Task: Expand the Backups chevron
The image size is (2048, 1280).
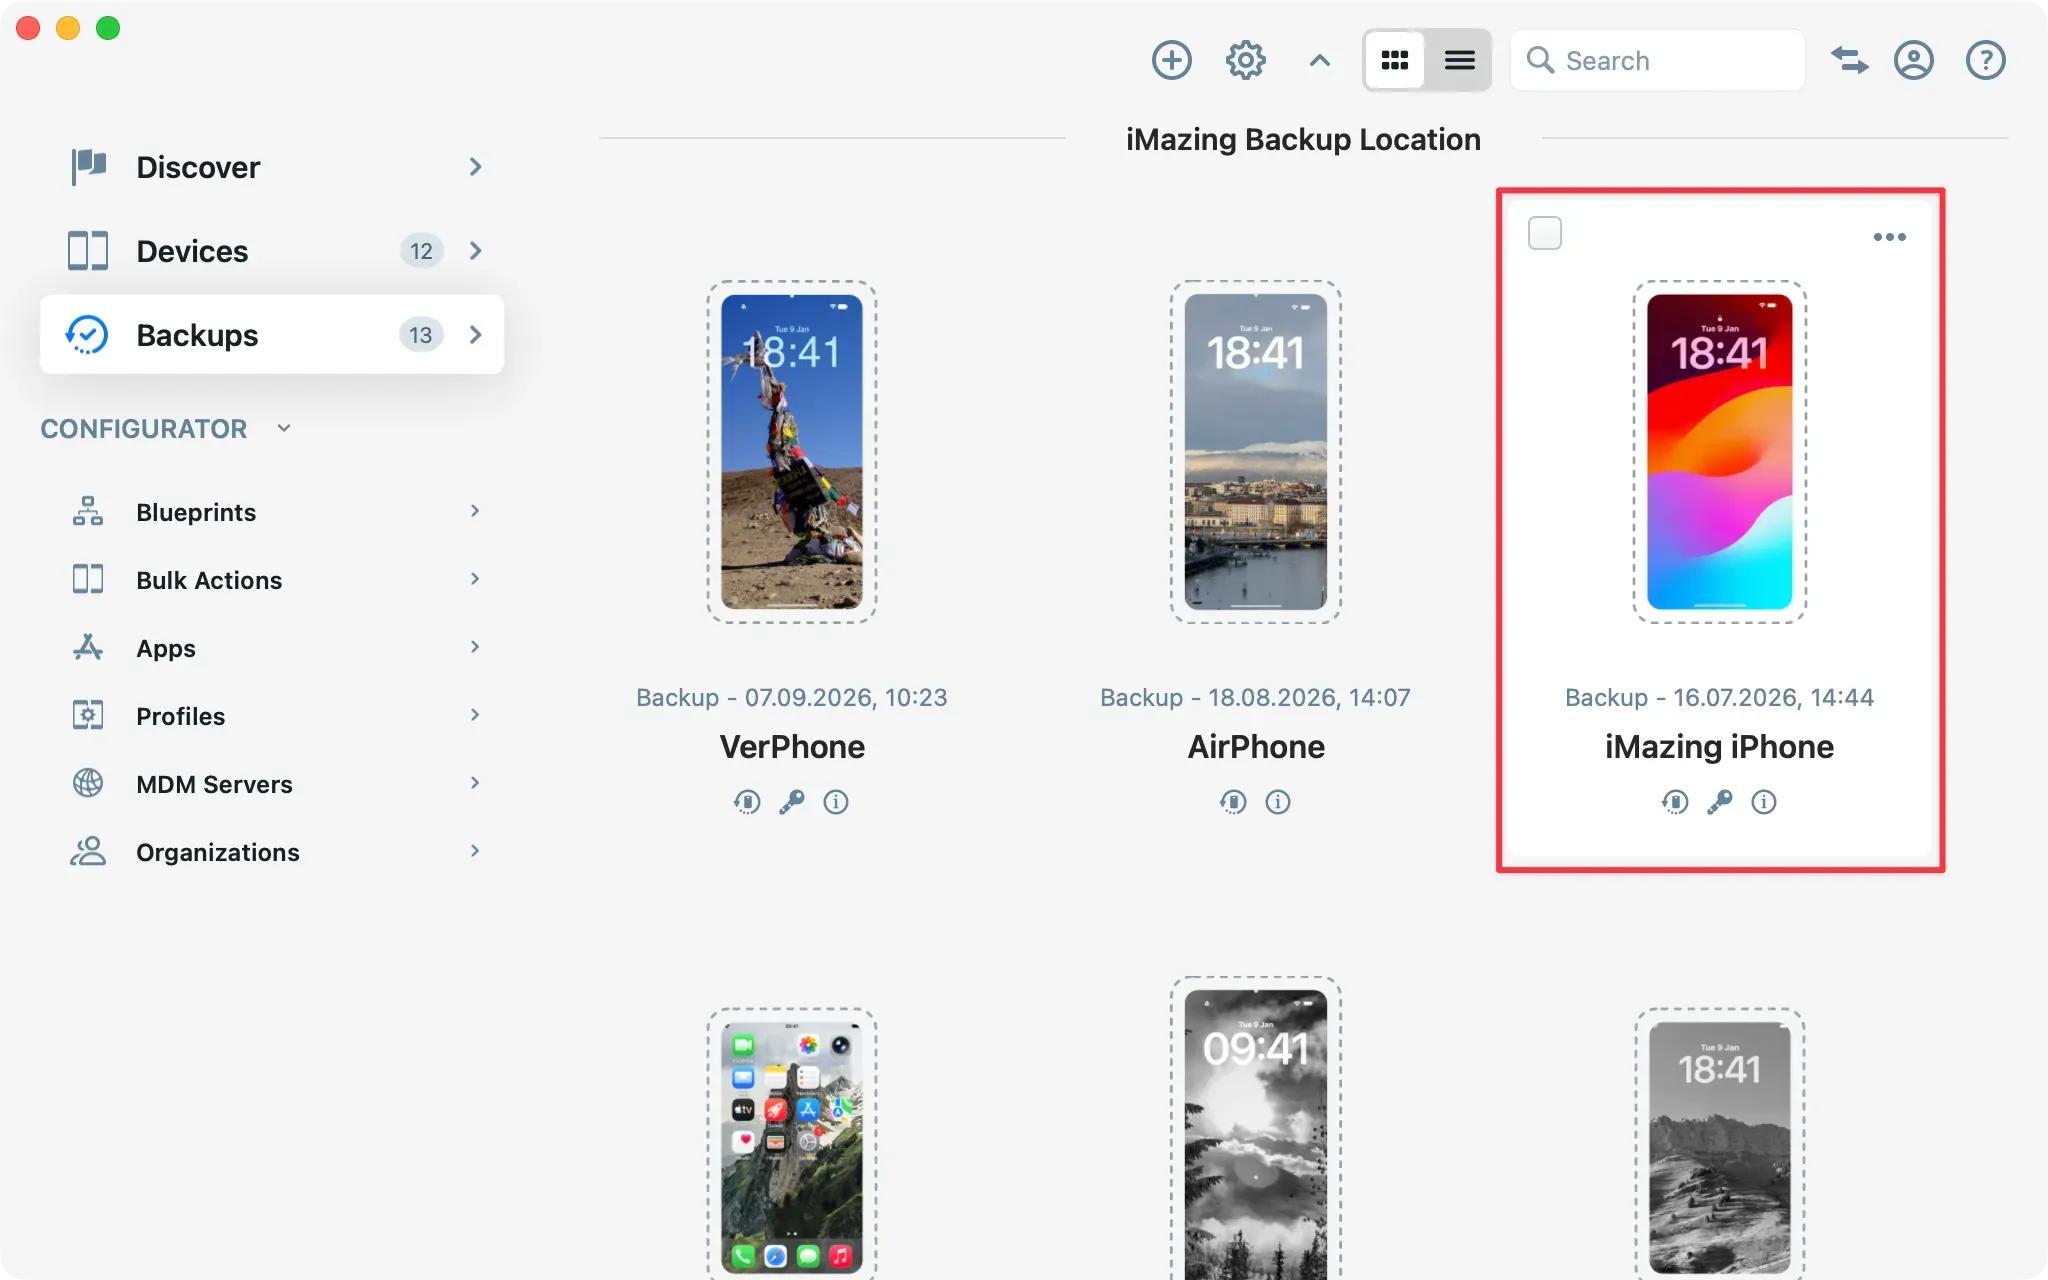Action: pyautogui.click(x=476, y=334)
